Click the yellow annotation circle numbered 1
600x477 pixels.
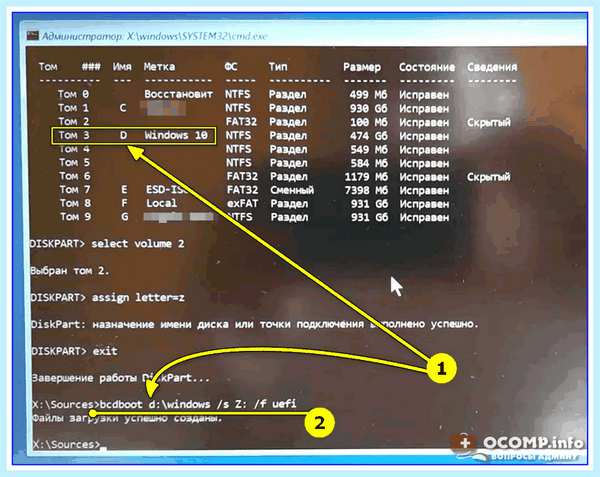point(442,368)
